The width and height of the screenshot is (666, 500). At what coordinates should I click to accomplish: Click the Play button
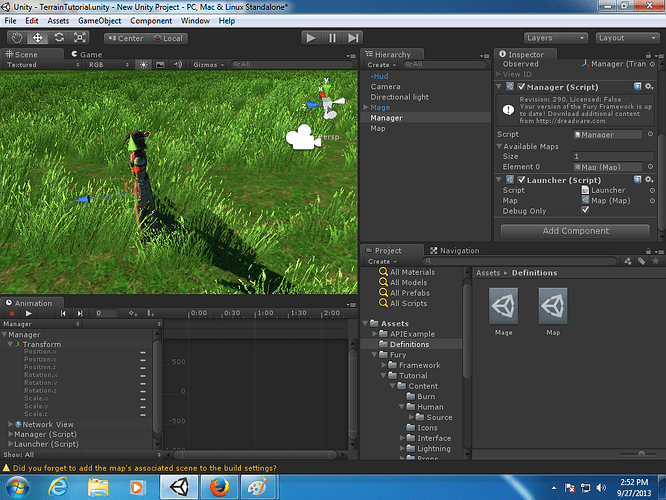coord(311,38)
